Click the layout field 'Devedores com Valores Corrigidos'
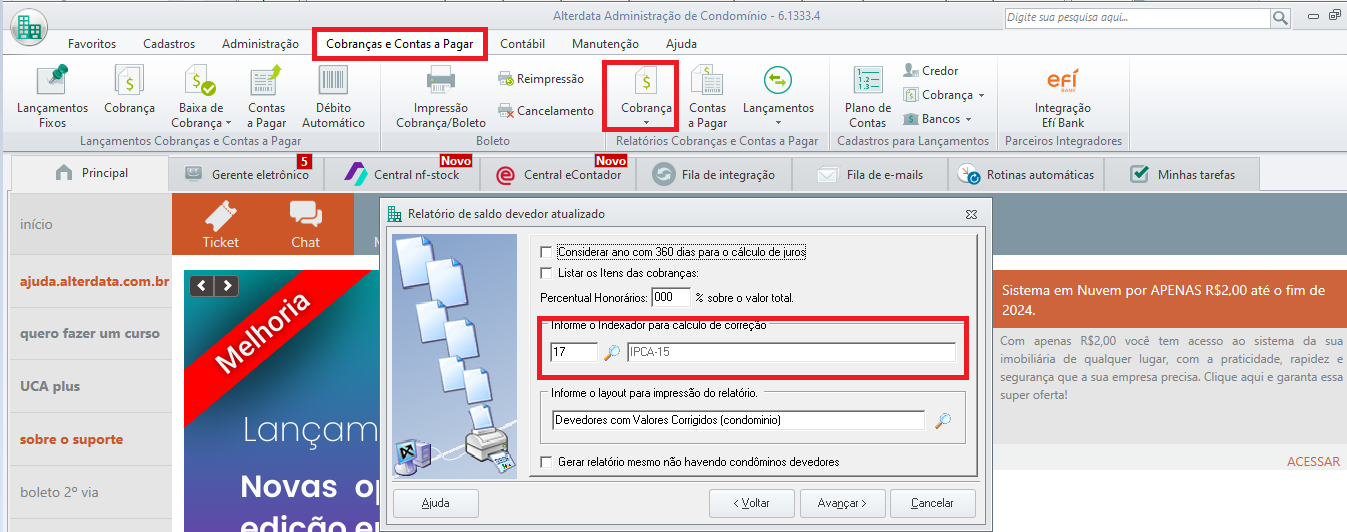Image resolution: width=1347 pixels, height=532 pixels. [x=738, y=420]
